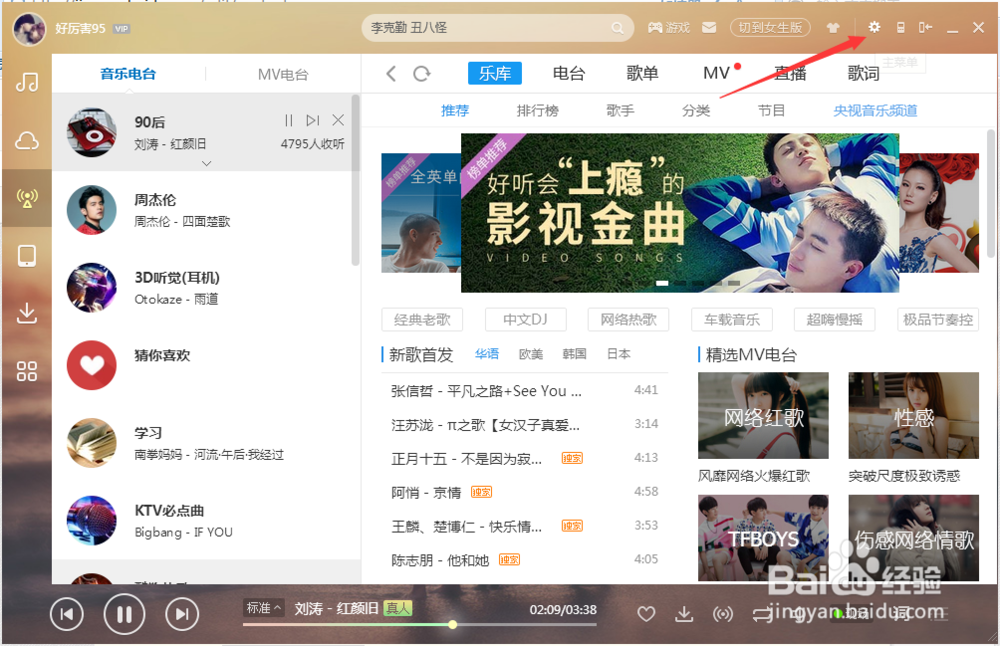Open the MV top tab
Image resolution: width=1000 pixels, height=646 pixels.
[x=716, y=73]
